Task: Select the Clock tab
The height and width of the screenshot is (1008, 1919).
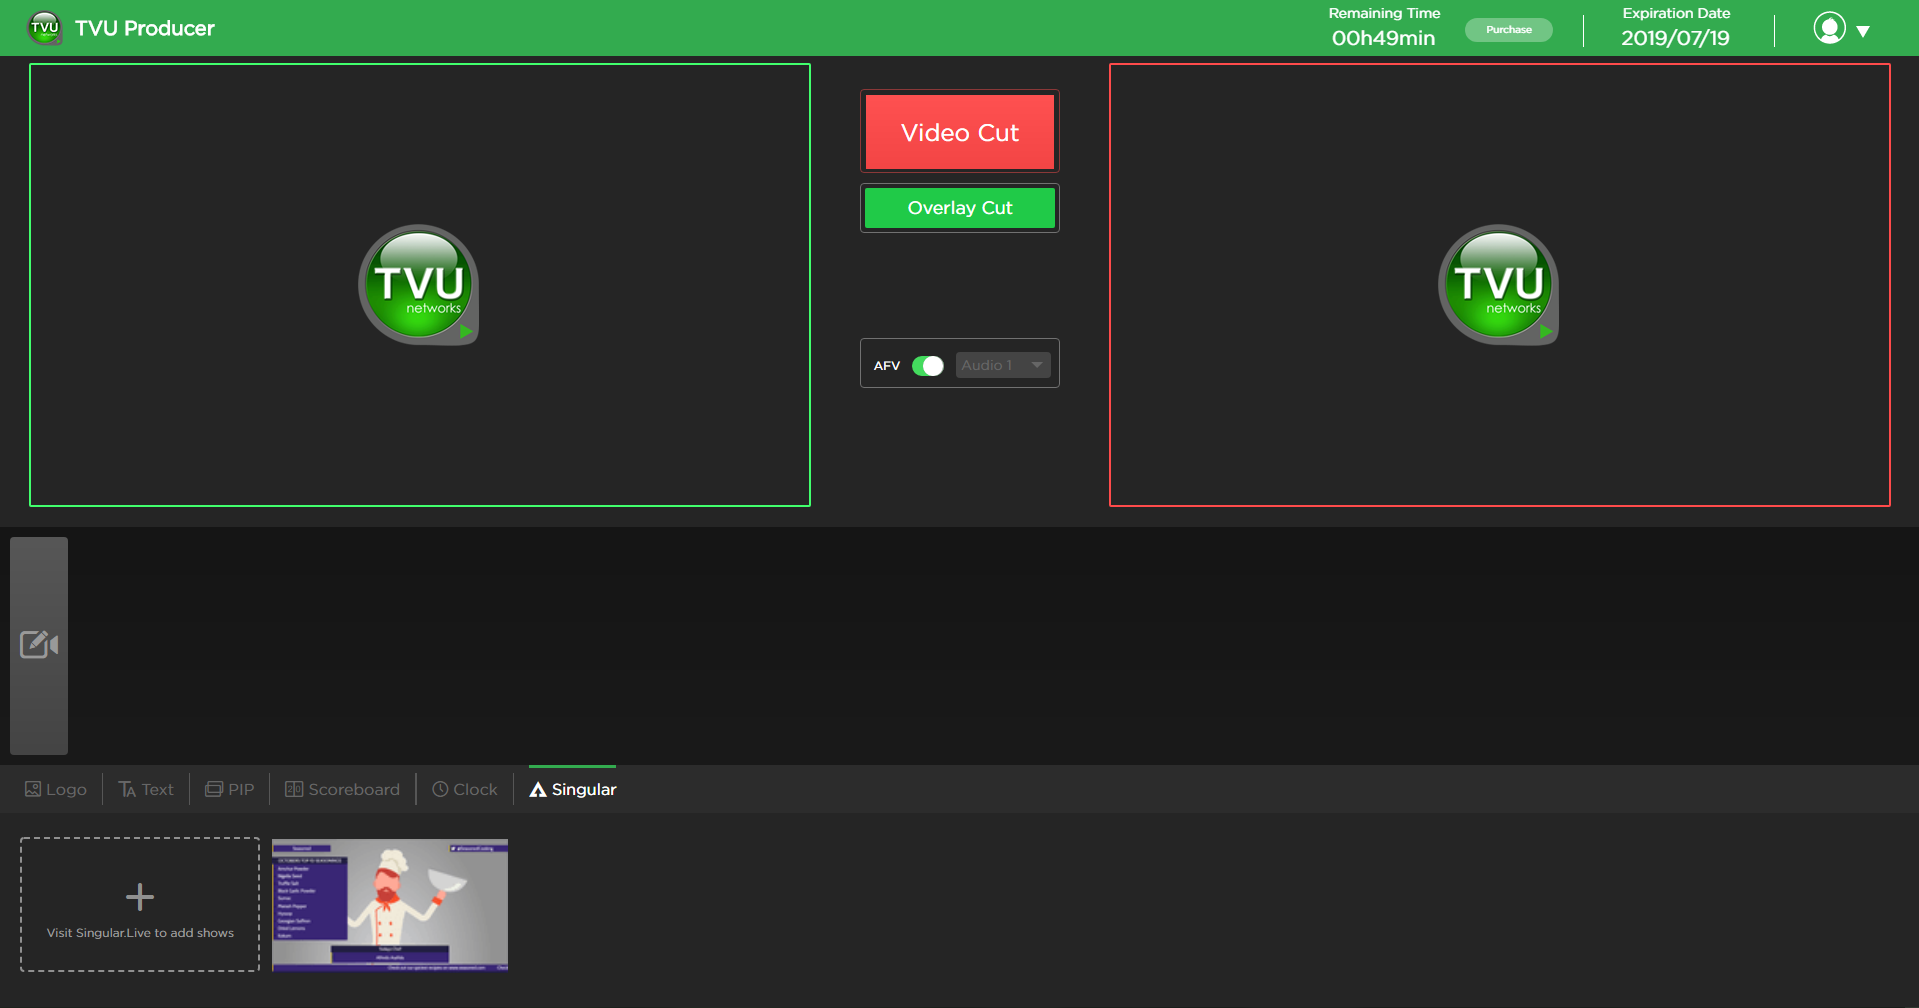Action: [x=465, y=789]
